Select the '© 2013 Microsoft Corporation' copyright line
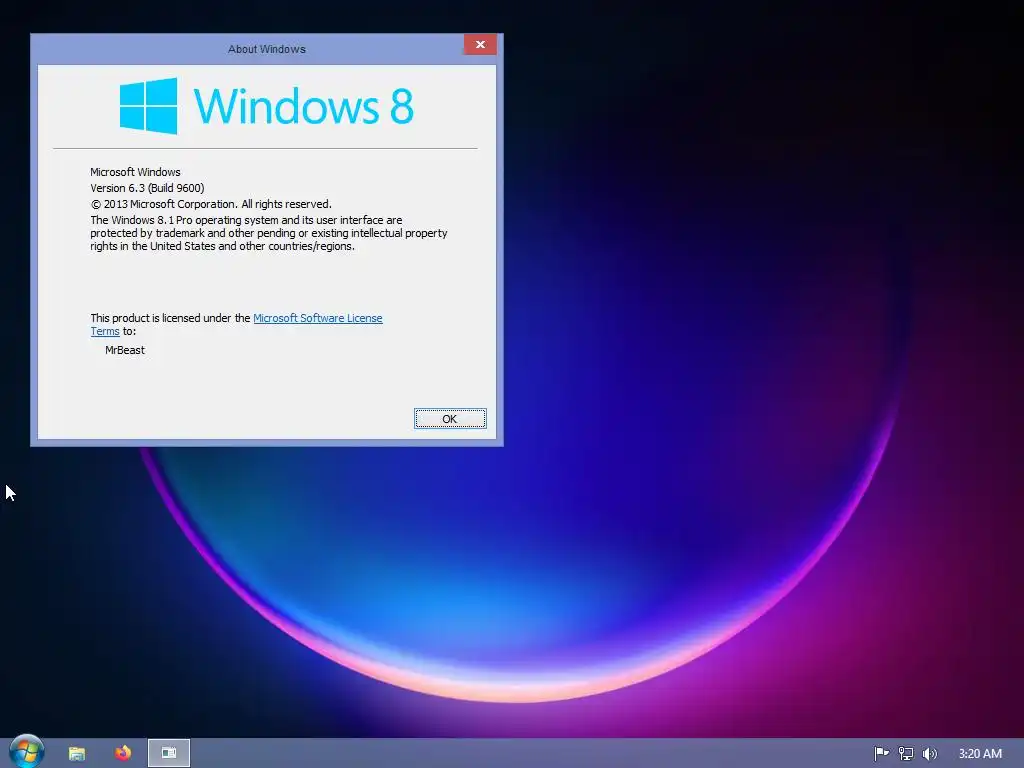Screen dimensions: 1024x768 pyautogui.click(x=211, y=204)
